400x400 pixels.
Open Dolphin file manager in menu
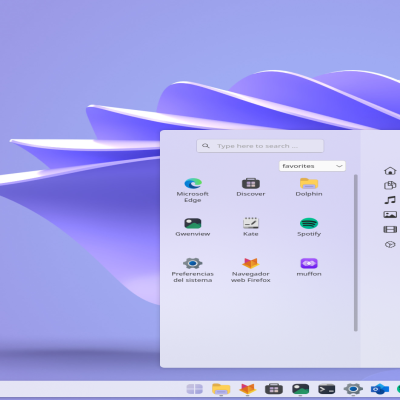pos(309,187)
